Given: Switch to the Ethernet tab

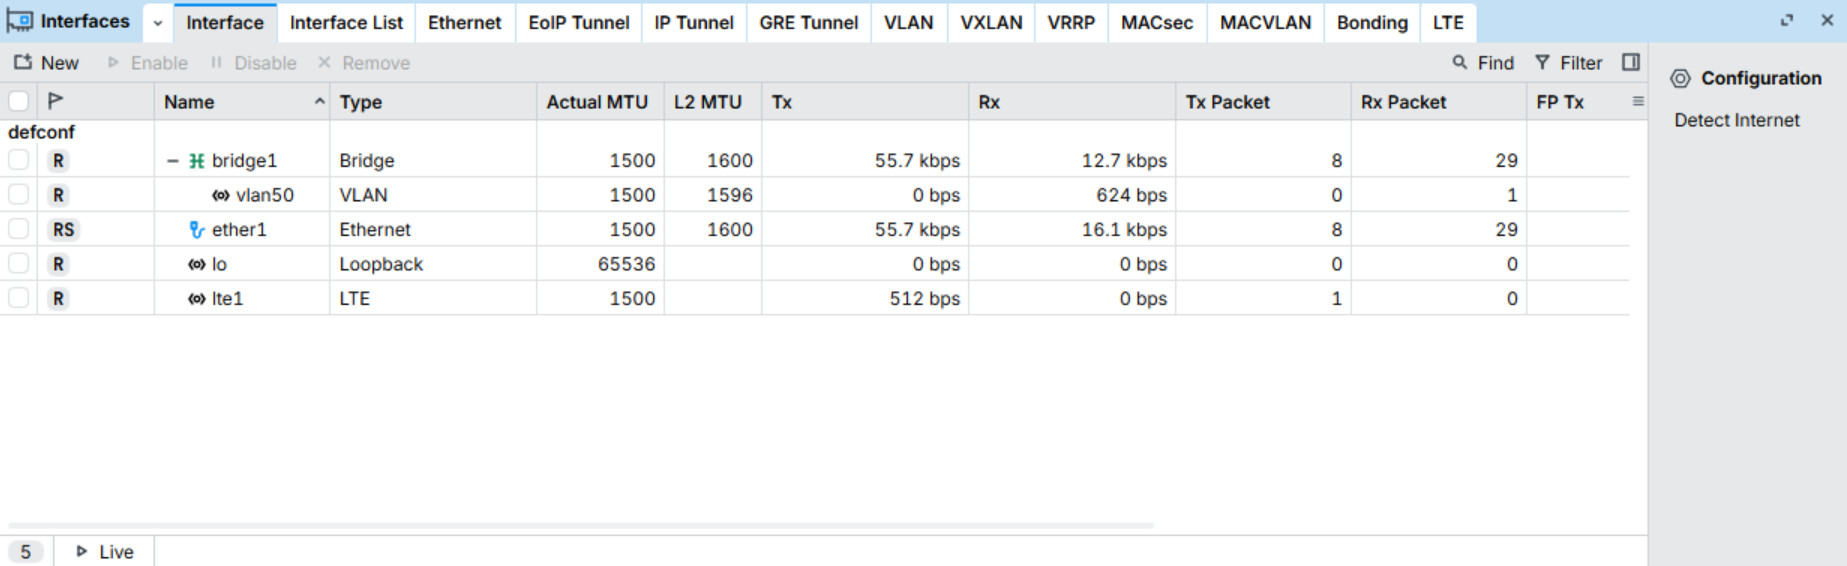Looking at the screenshot, I should (x=464, y=23).
